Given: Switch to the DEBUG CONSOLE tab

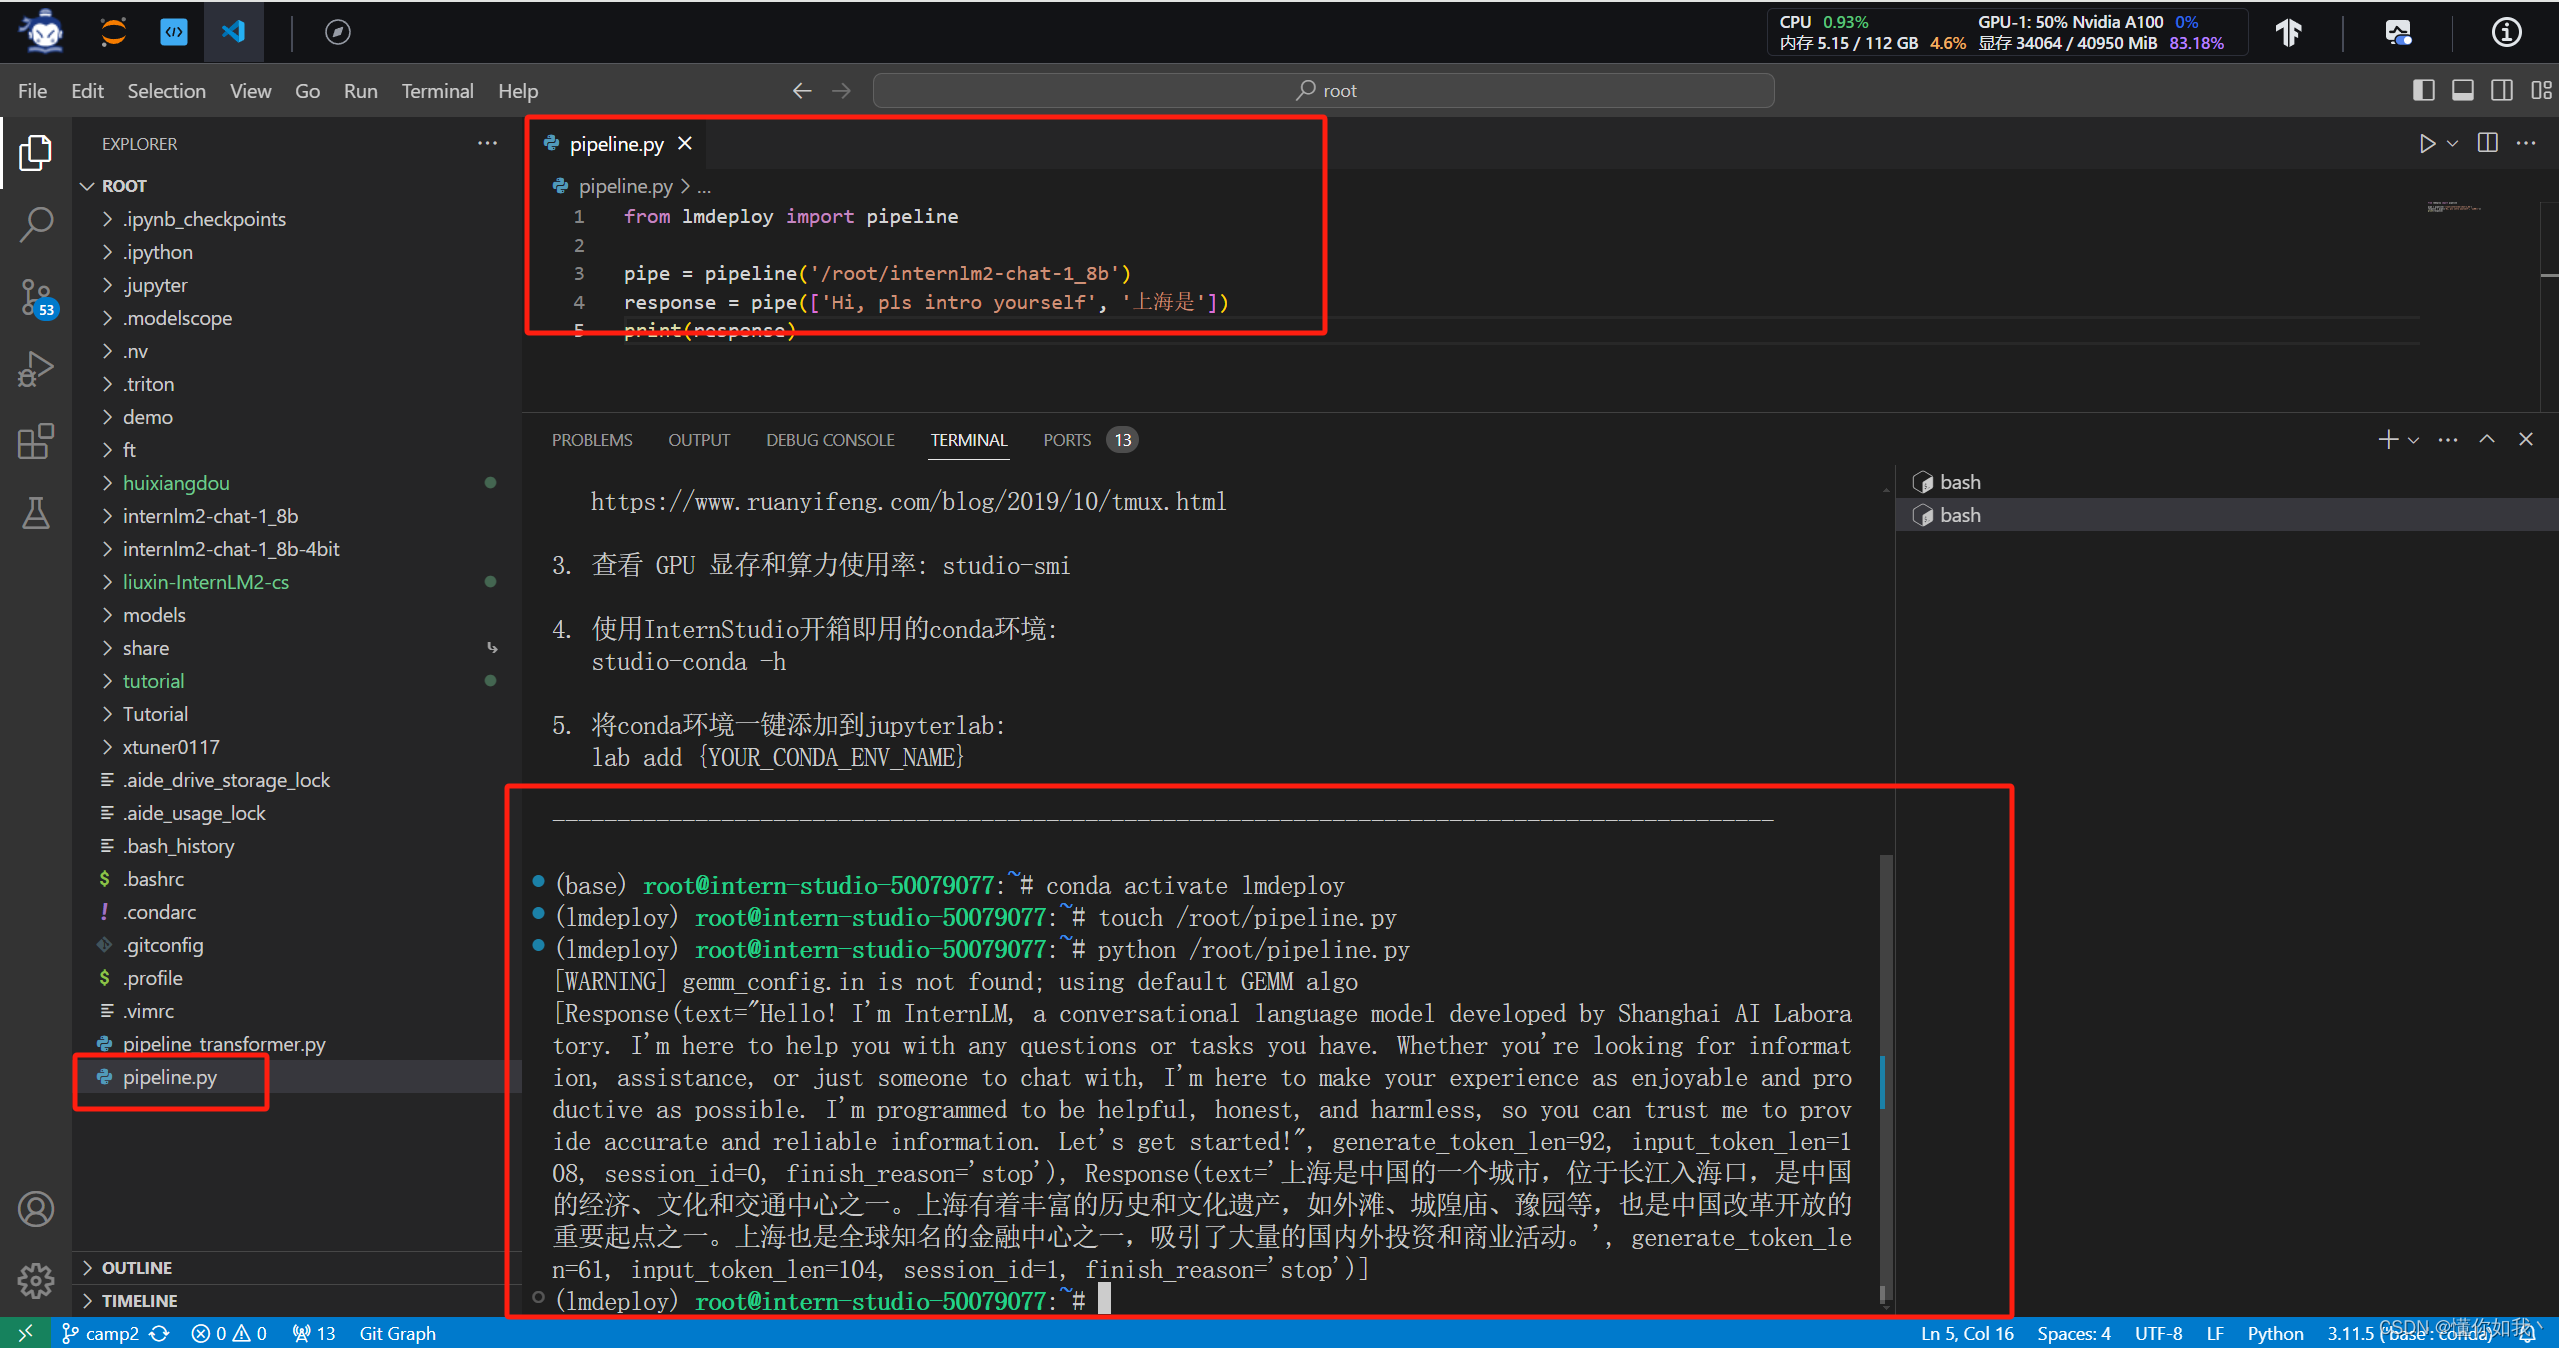Looking at the screenshot, I should (x=830, y=440).
